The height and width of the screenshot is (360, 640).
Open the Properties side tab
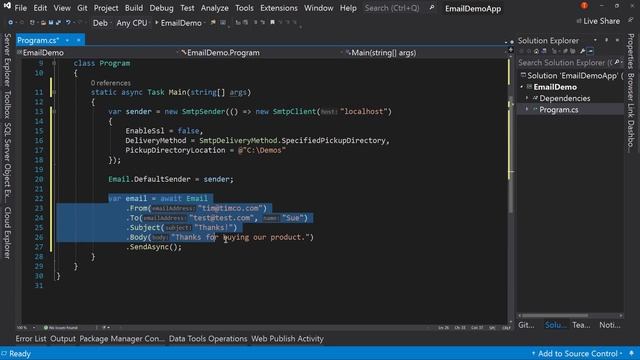point(631,51)
